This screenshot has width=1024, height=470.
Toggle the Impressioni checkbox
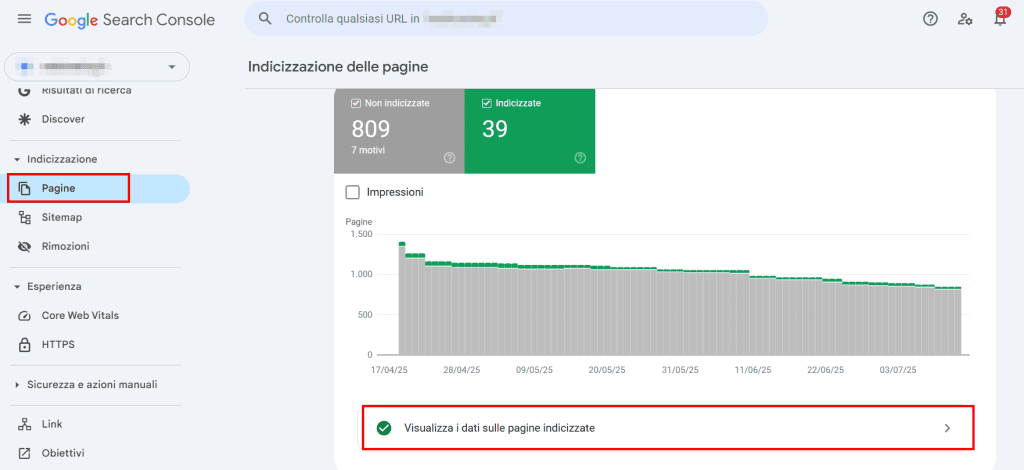click(x=351, y=192)
